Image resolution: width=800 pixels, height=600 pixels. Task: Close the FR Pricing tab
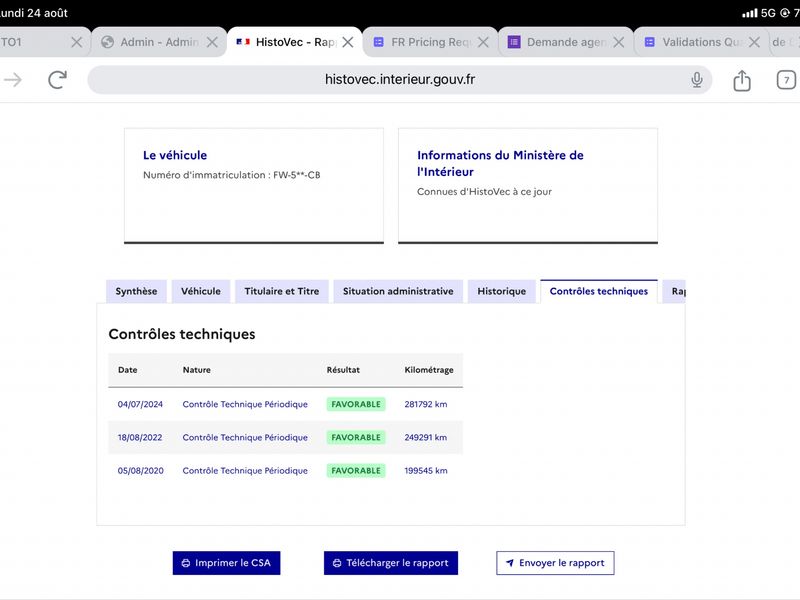pyautogui.click(x=483, y=42)
